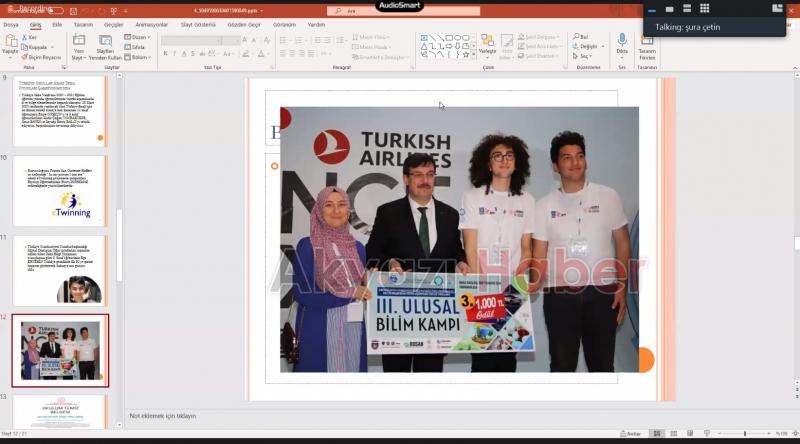Select slide 11 thumbnail
This screenshot has width=800, height=444.
(x=60, y=270)
